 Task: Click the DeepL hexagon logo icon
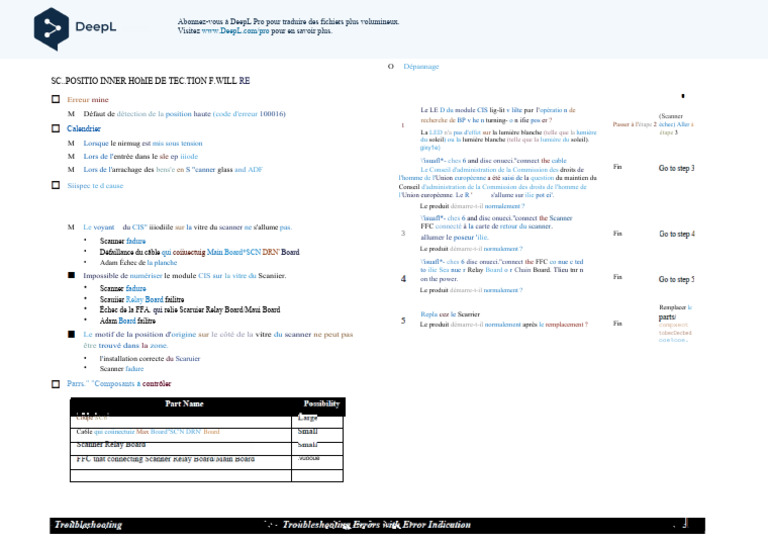(x=51, y=28)
